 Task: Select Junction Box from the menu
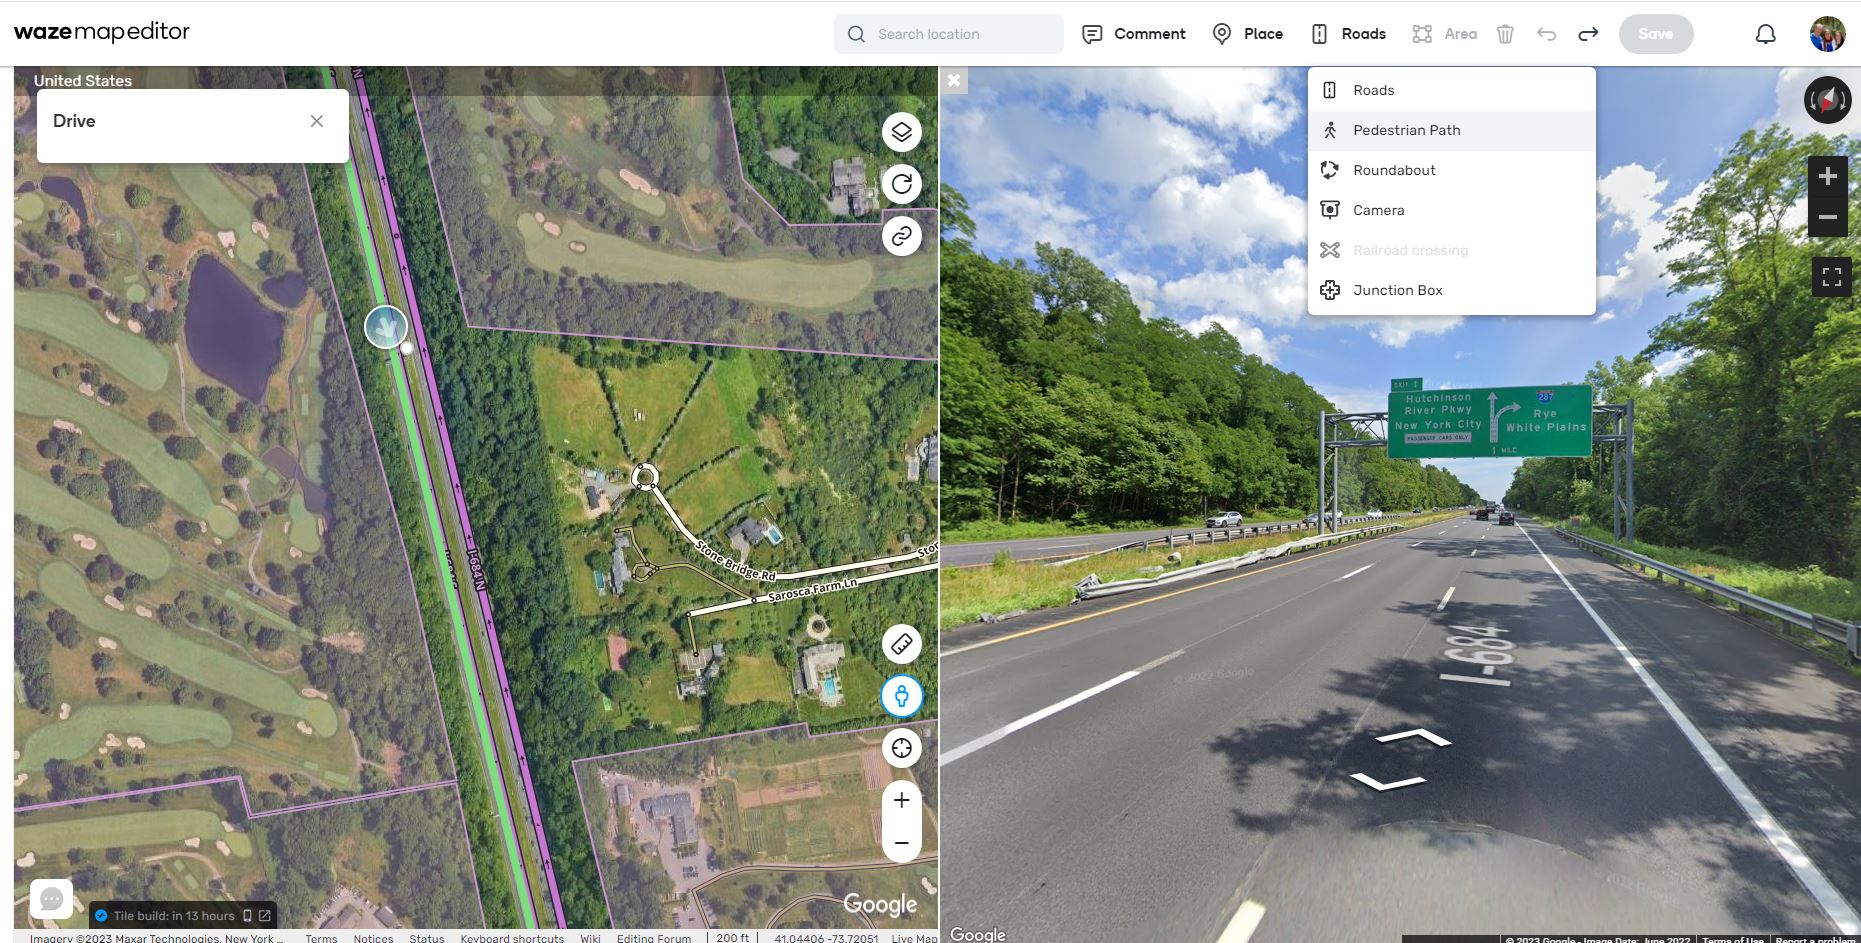1451,290
